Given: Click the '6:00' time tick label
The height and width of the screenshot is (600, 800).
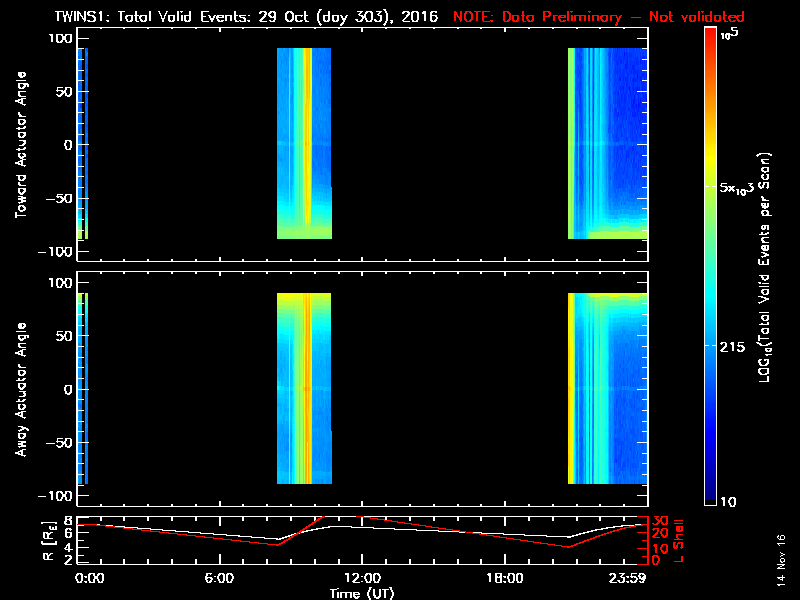Looking at the screenshot, I should (219, 579).
